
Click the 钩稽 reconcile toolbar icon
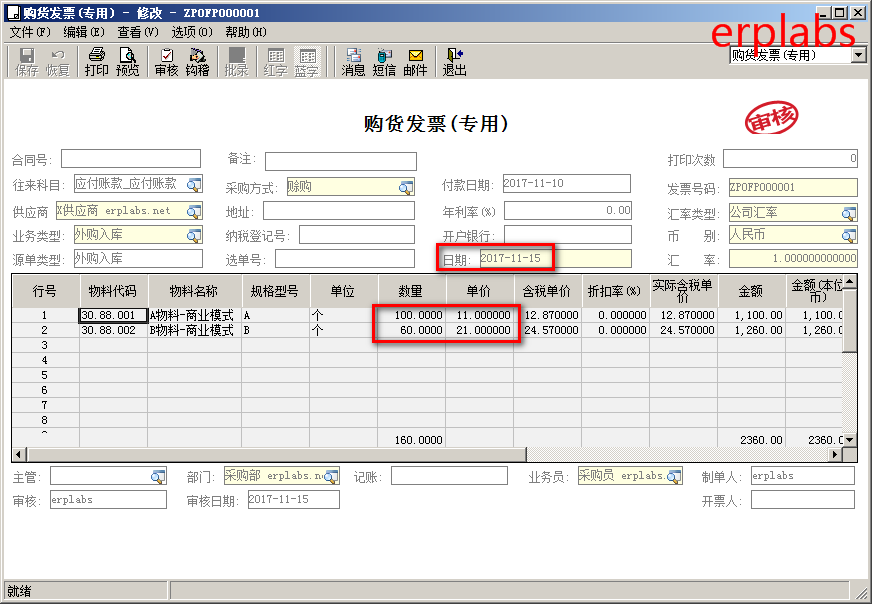pos(197,61)
